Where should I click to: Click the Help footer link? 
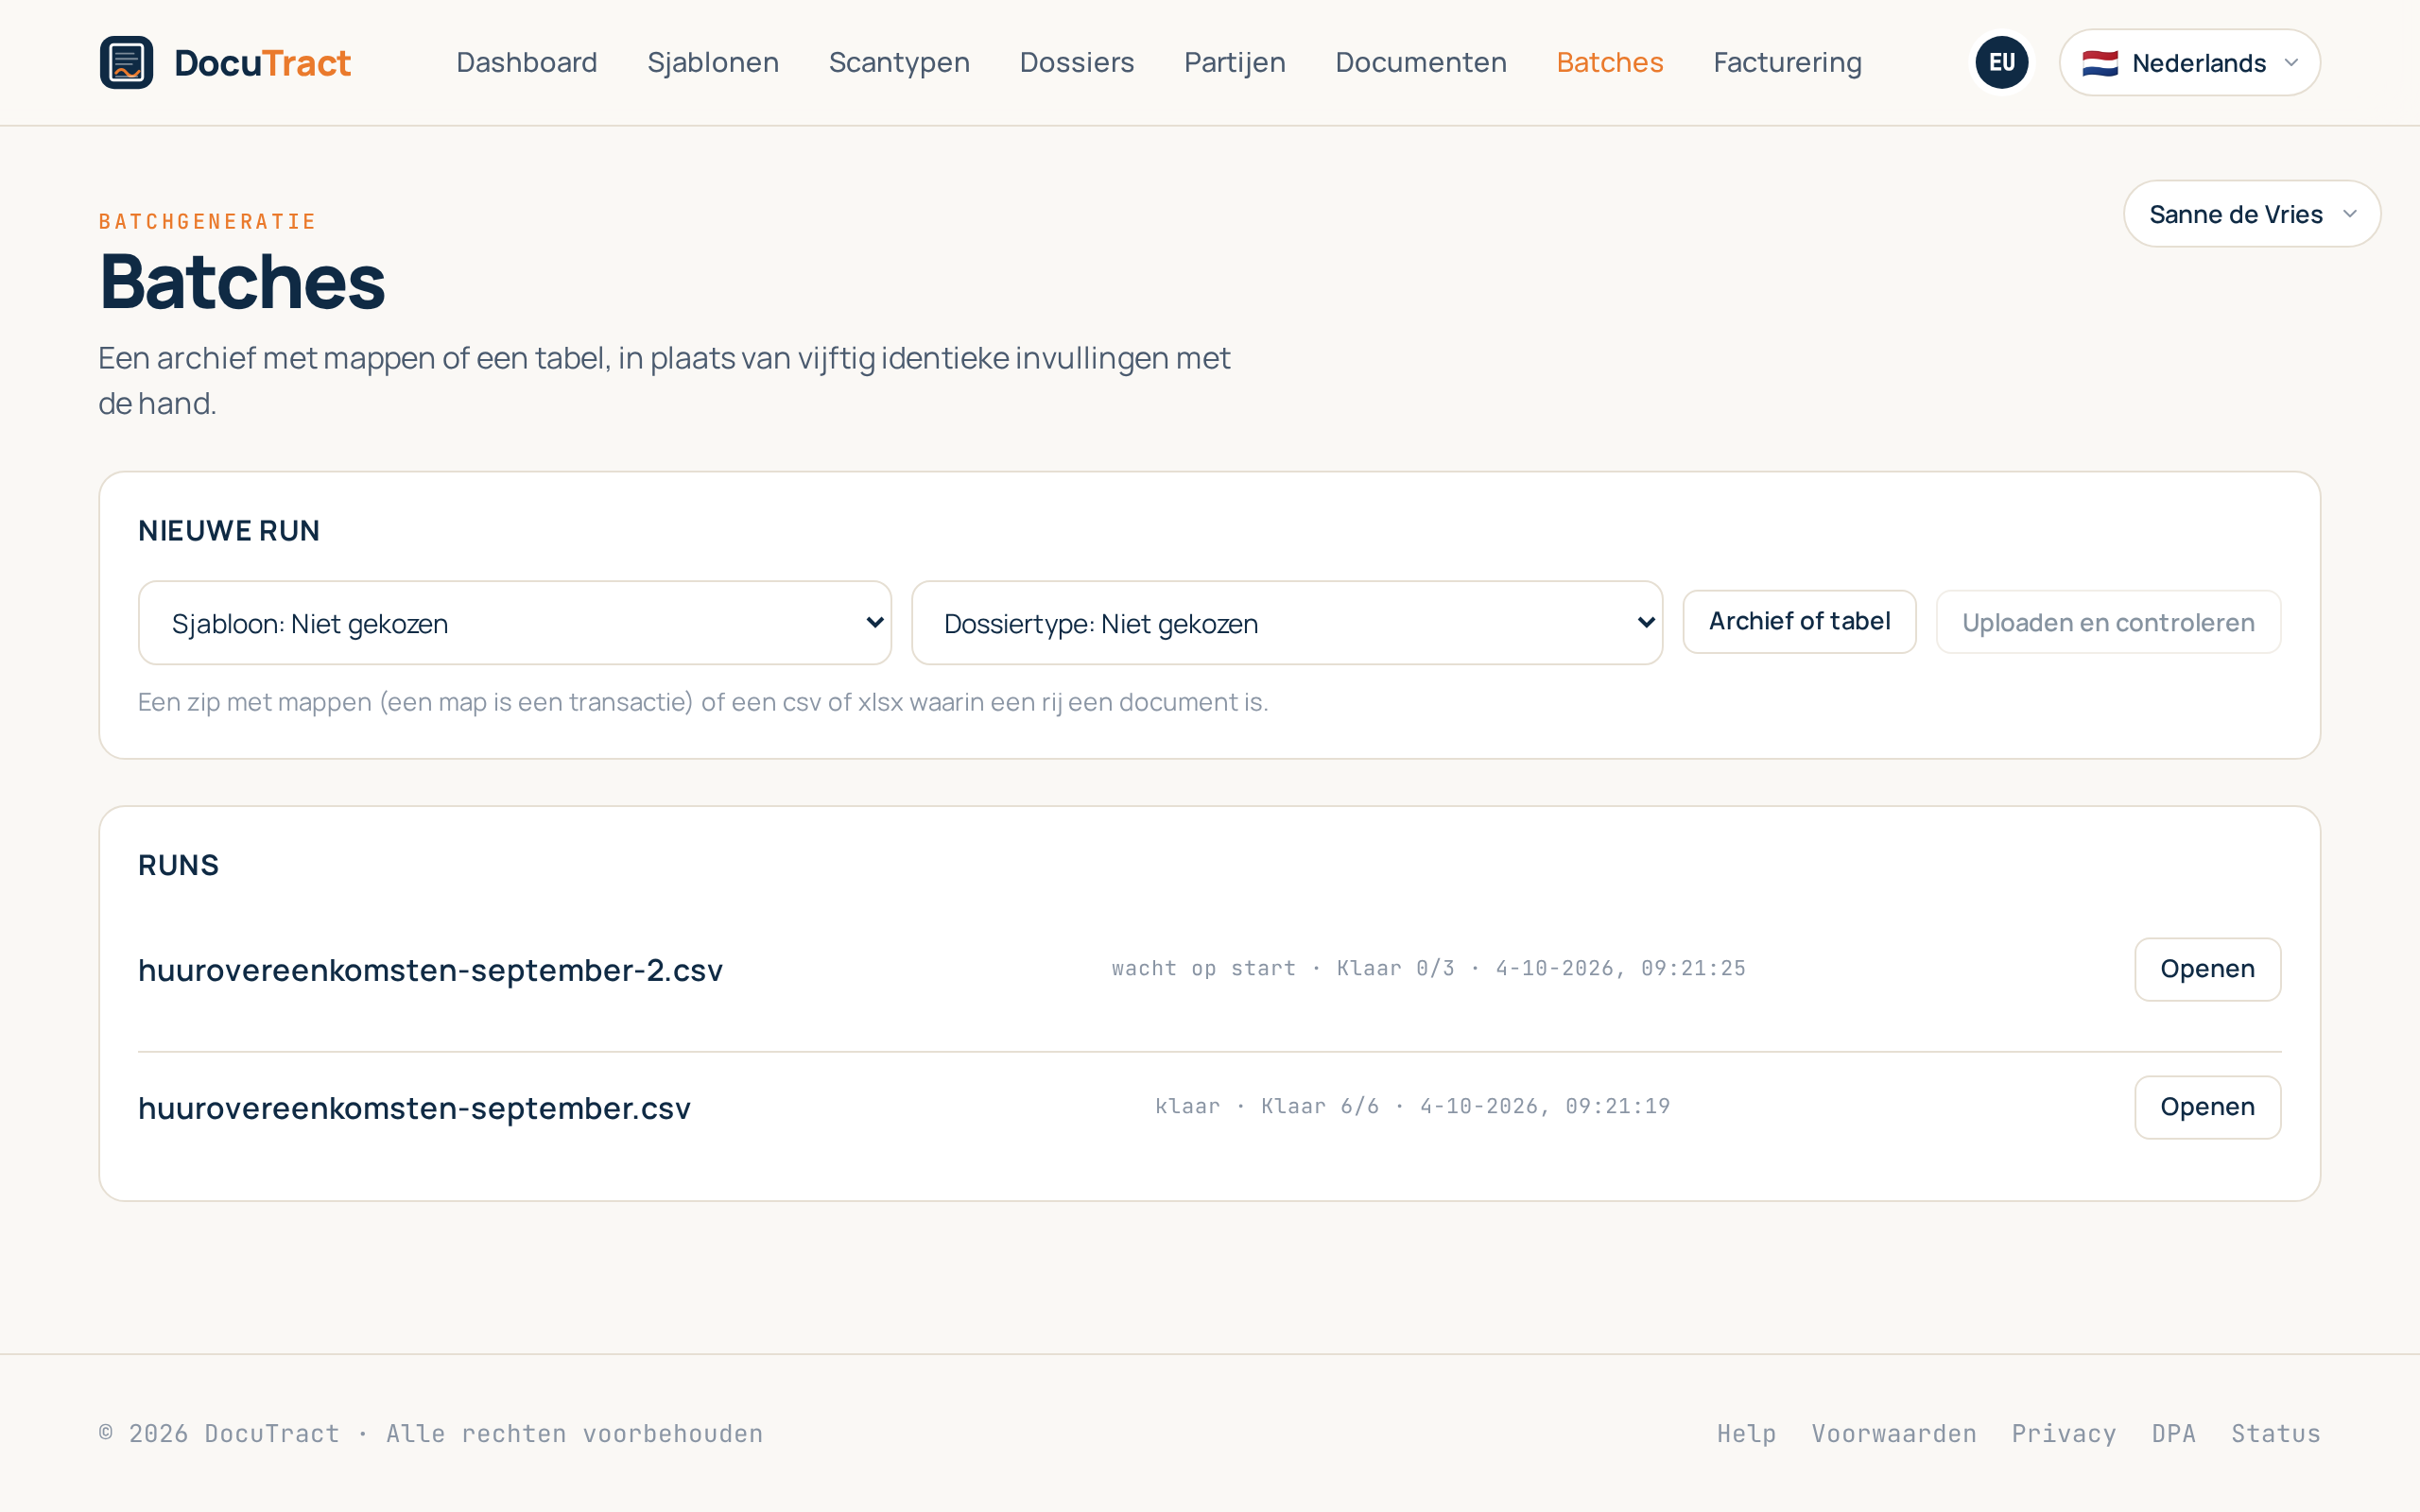pos(1746,1434)
